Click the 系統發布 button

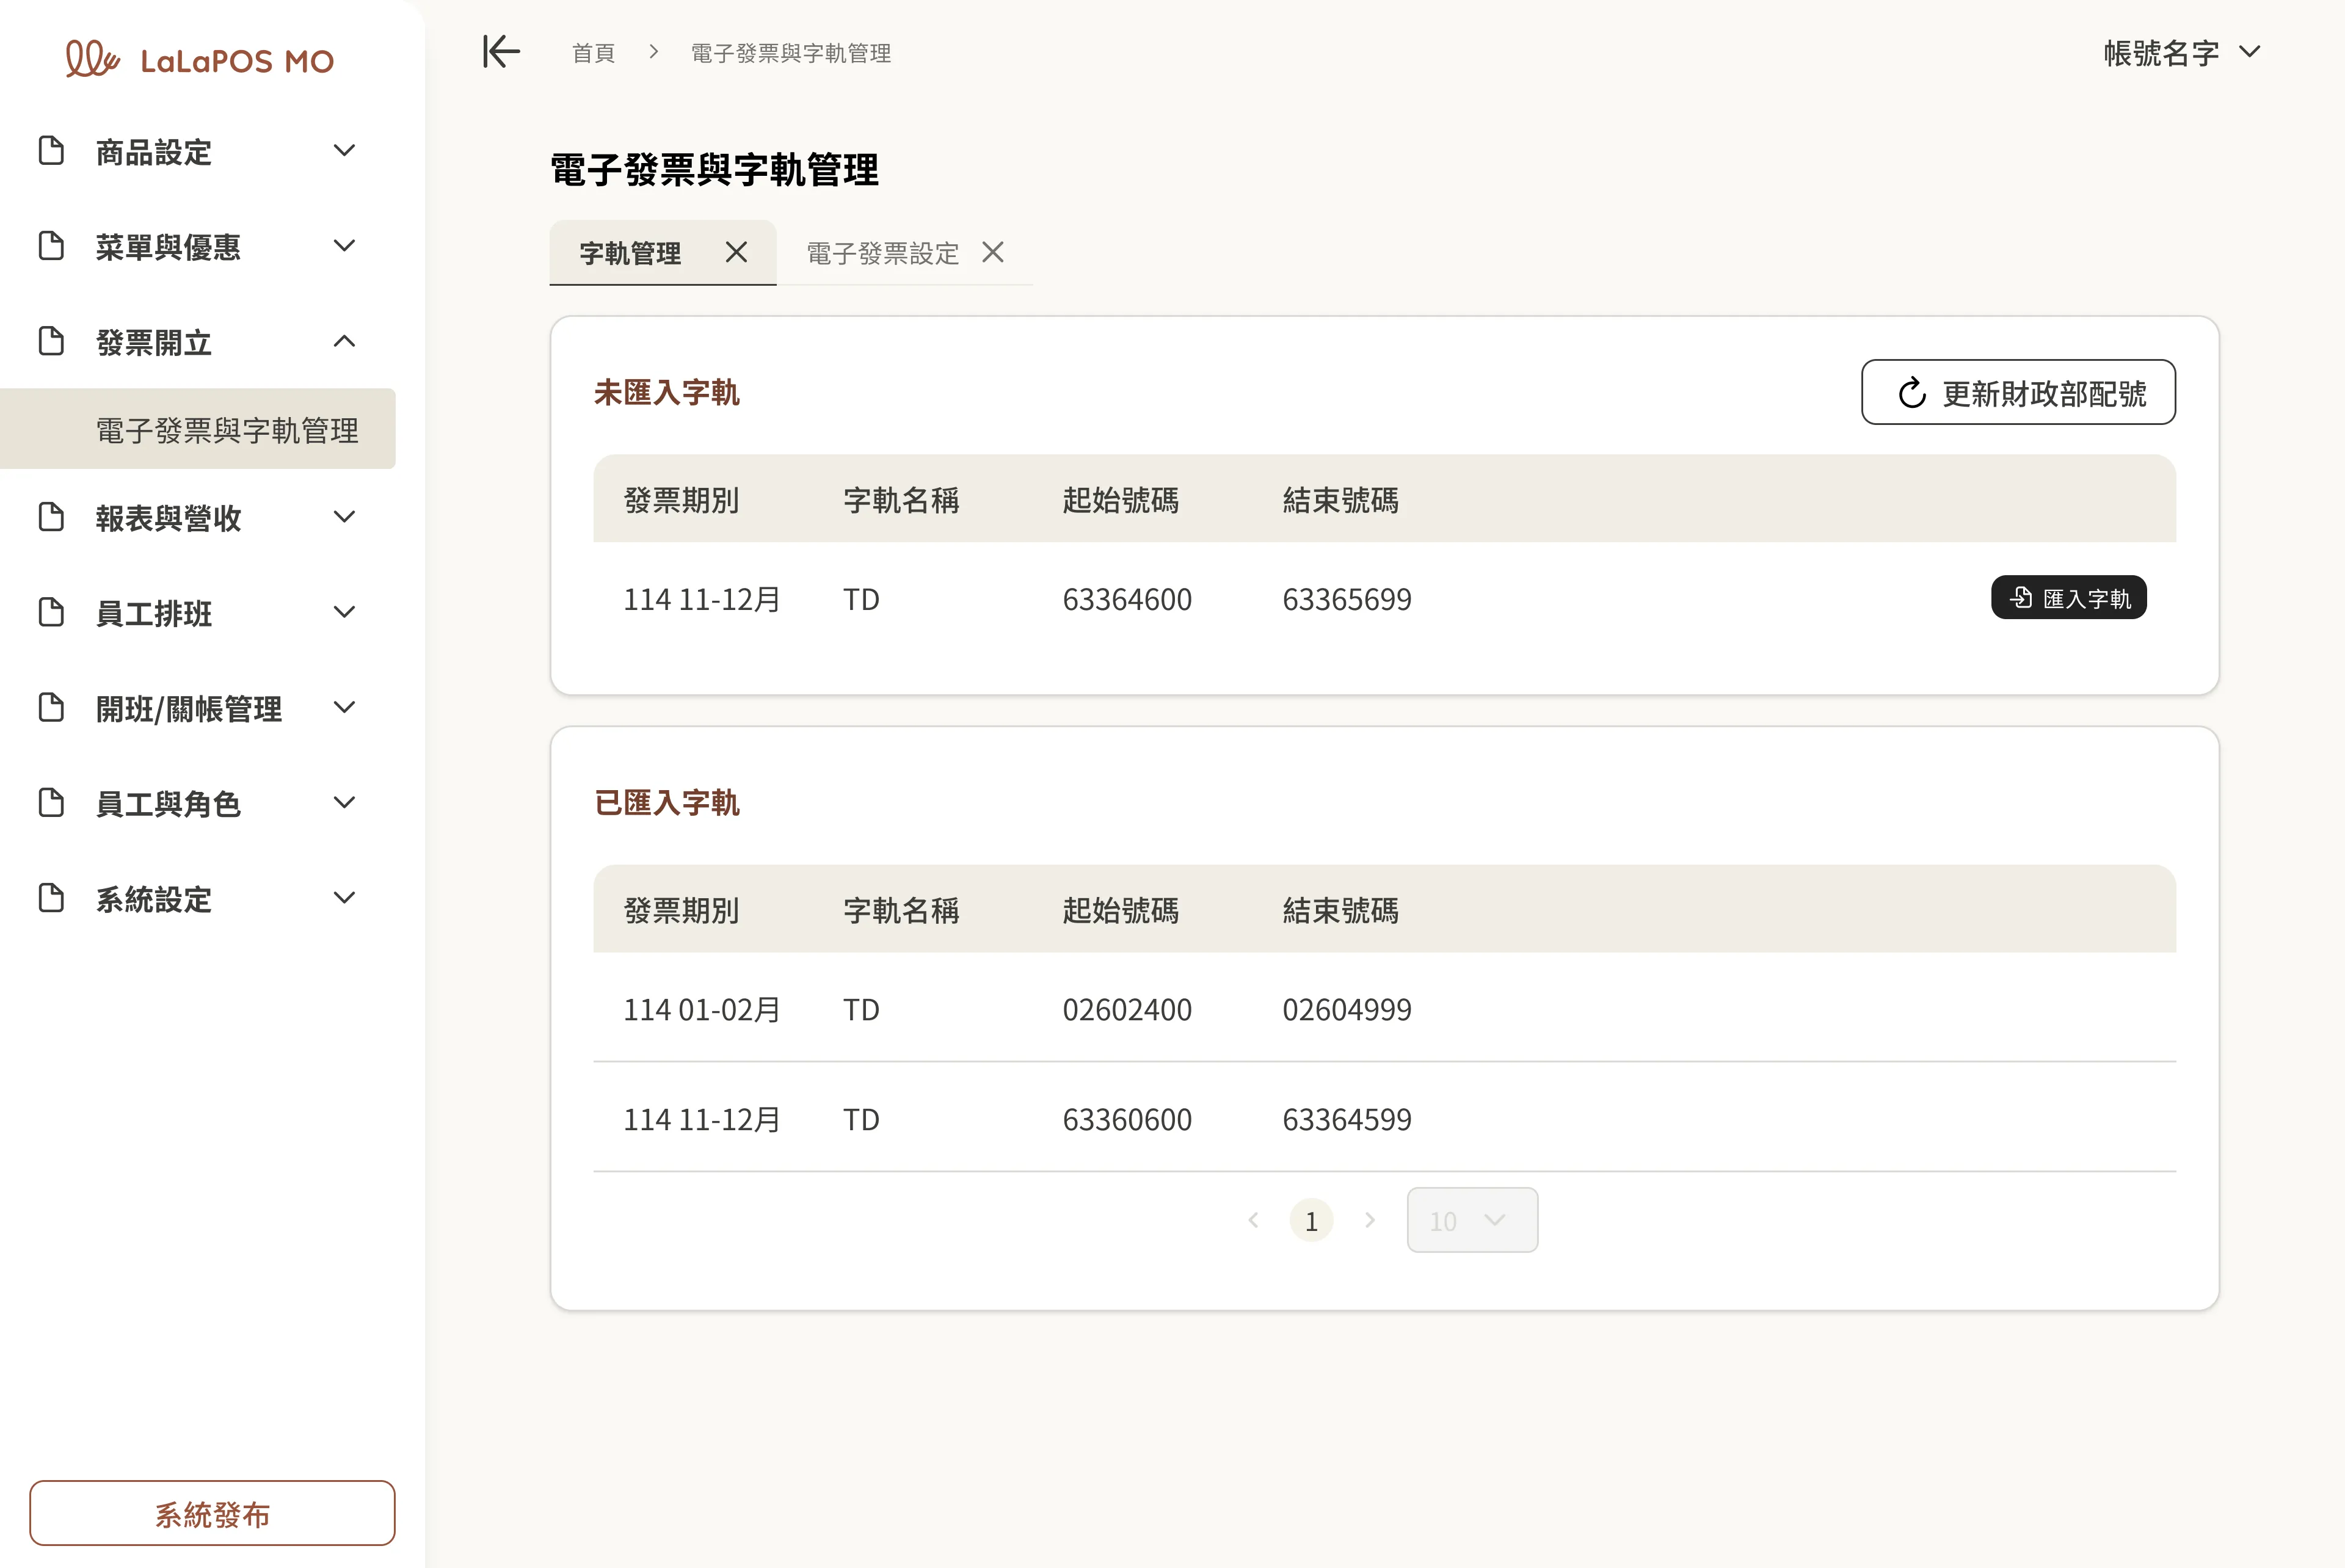point(212,1513)
